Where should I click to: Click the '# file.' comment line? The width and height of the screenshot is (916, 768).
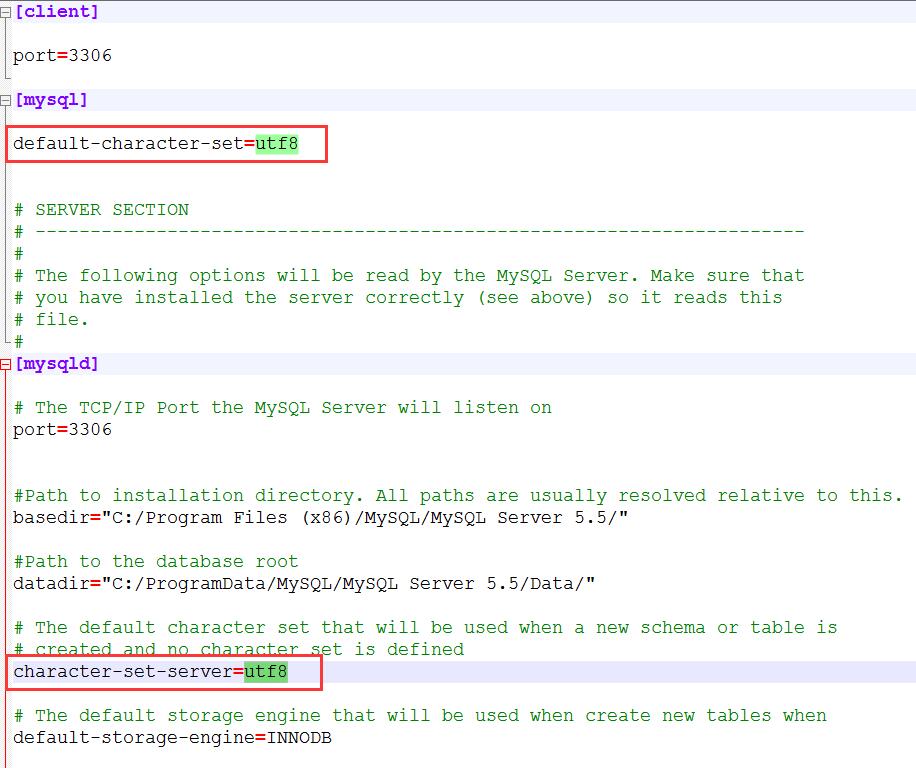51,320
